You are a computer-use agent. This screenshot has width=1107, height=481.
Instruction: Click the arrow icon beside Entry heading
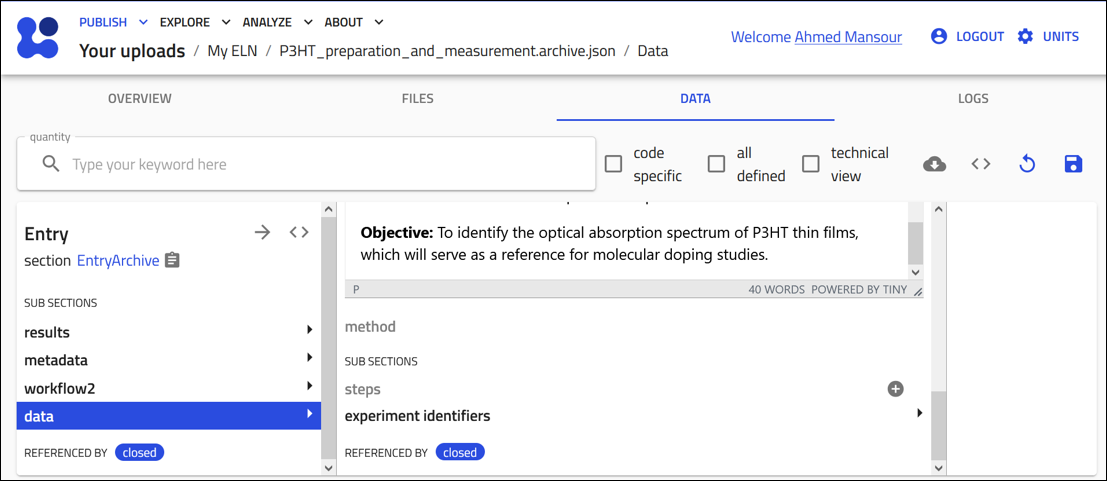[262, 232]
